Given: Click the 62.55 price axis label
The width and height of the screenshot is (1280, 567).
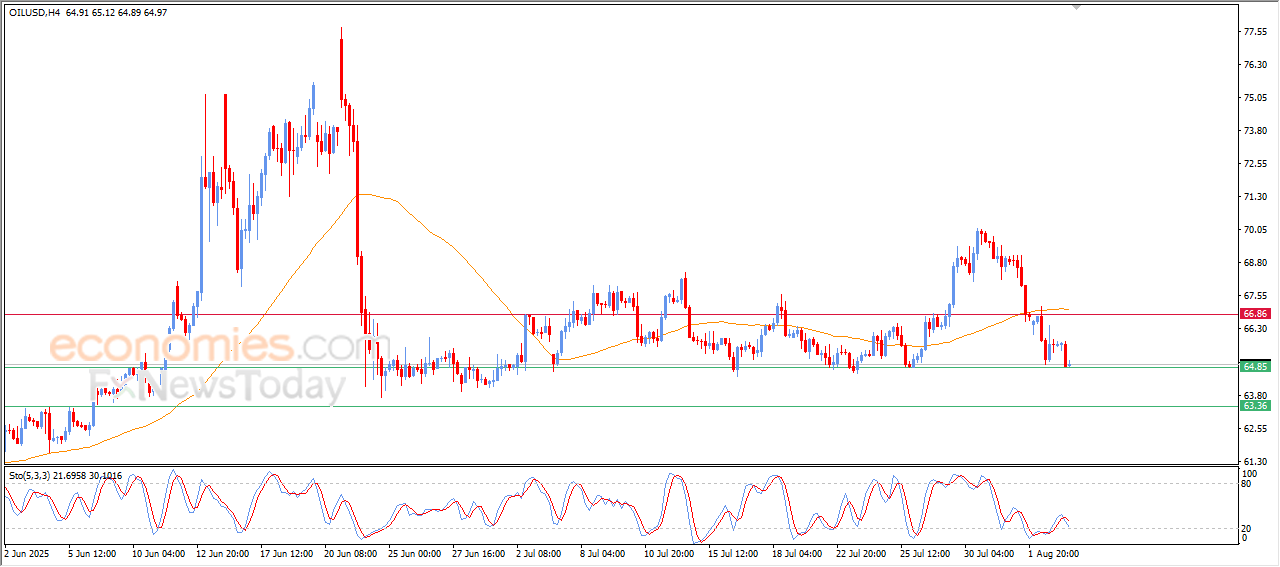Looking at the screenshot, I should coord(1255,428).
